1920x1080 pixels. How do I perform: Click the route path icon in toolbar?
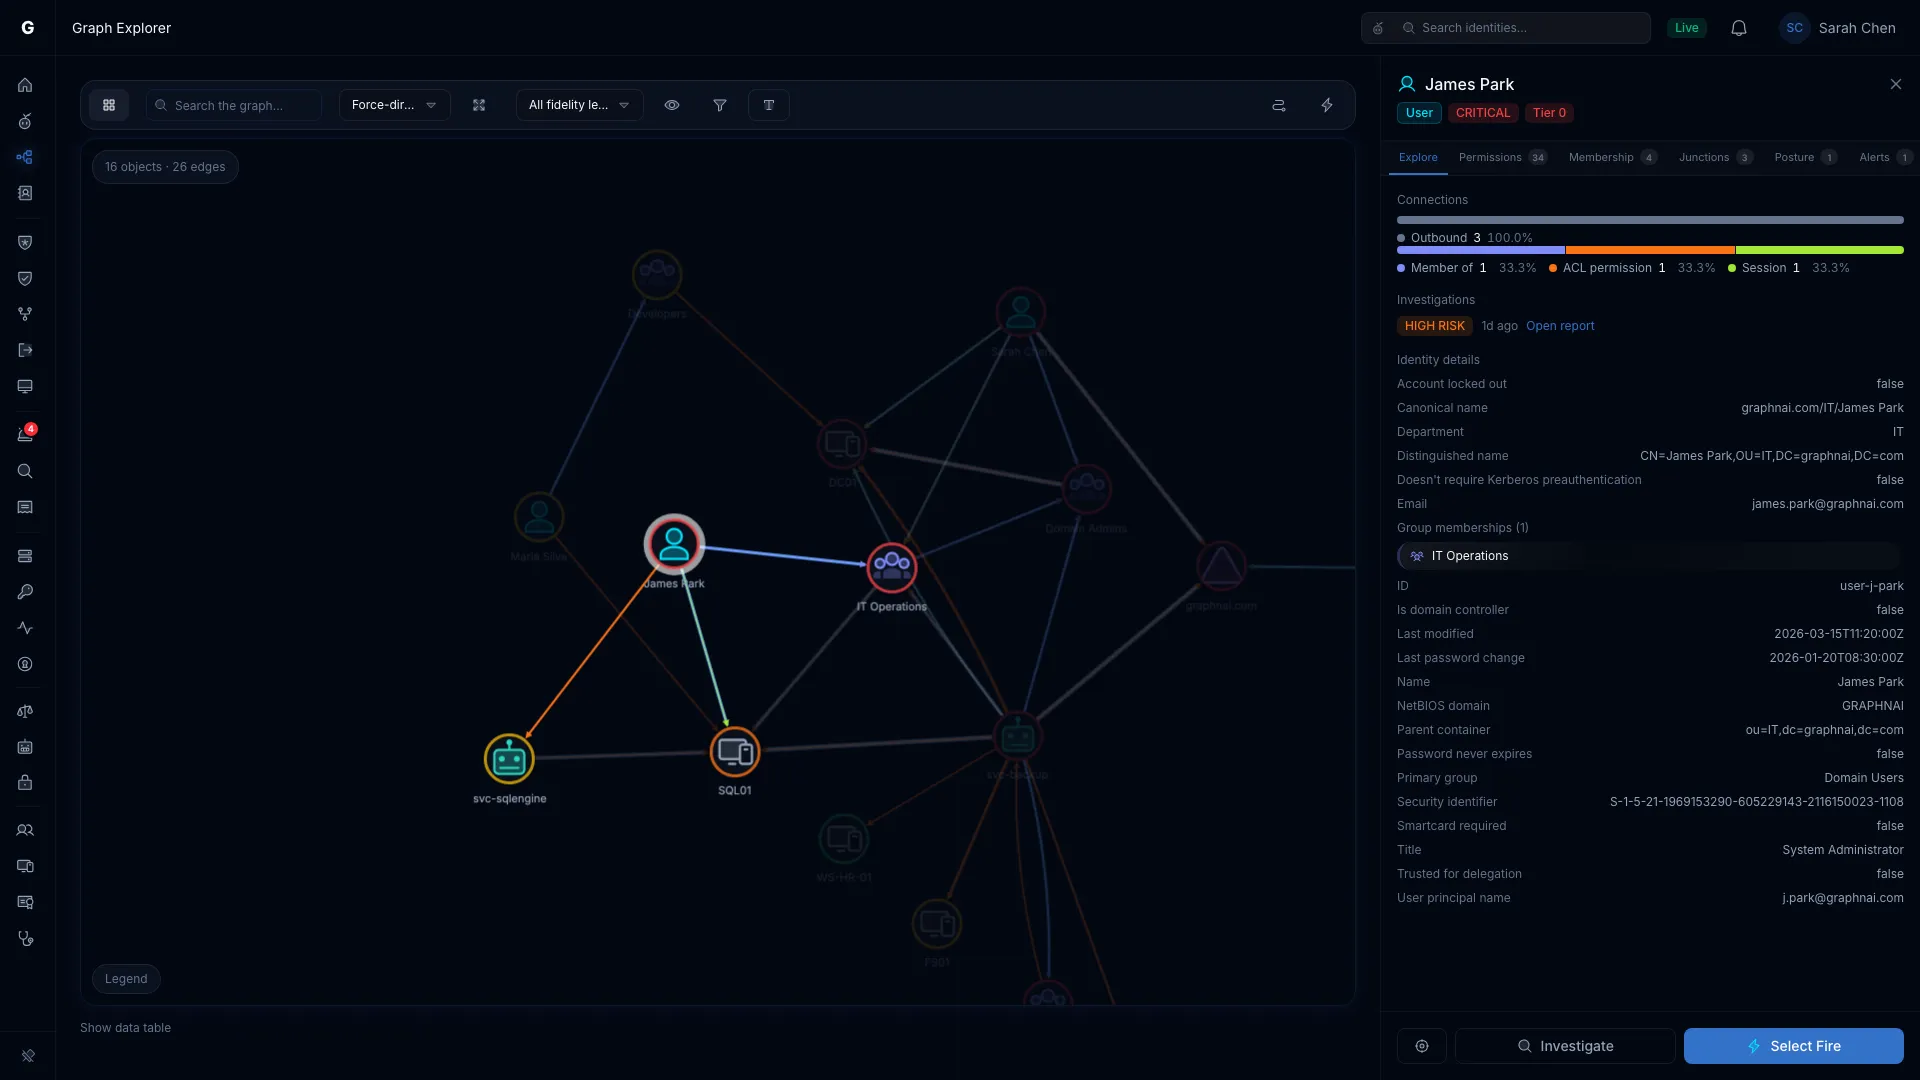pos(1278,105)
